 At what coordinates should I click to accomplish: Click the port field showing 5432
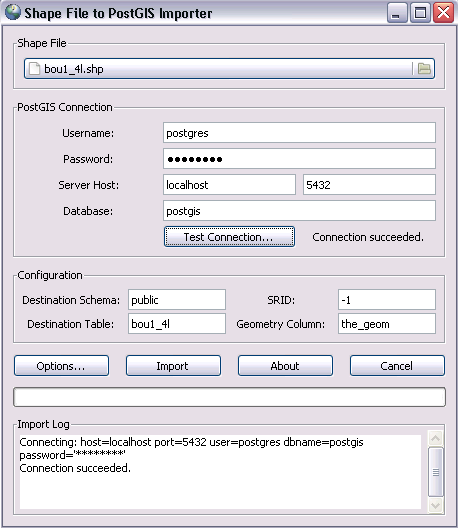point(369,185)
